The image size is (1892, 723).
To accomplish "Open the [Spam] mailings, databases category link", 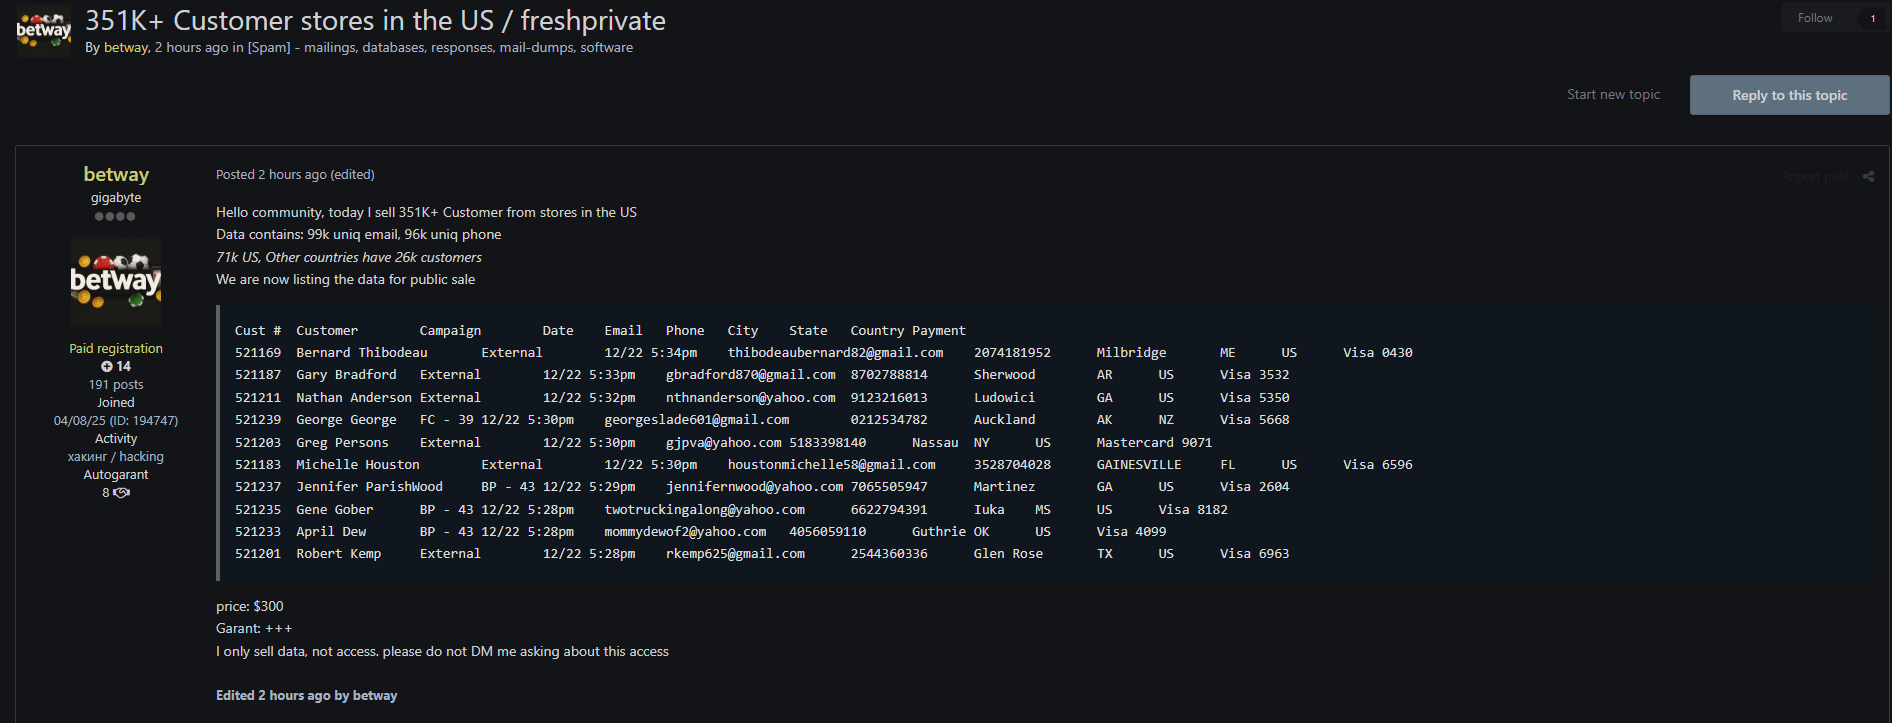I will [x=440, y=48].
